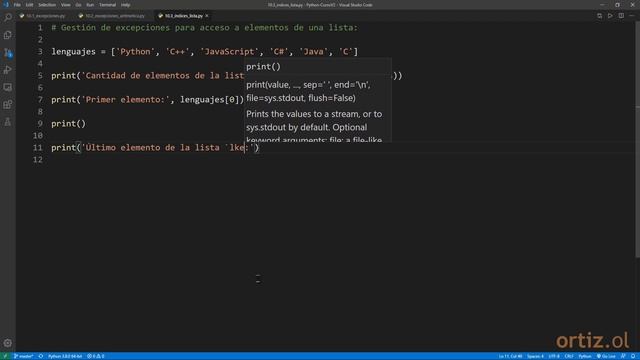640x360 pixels.
Task: Click the Synchronize Changes icon in status bar
Action: [x=41, y=356]
